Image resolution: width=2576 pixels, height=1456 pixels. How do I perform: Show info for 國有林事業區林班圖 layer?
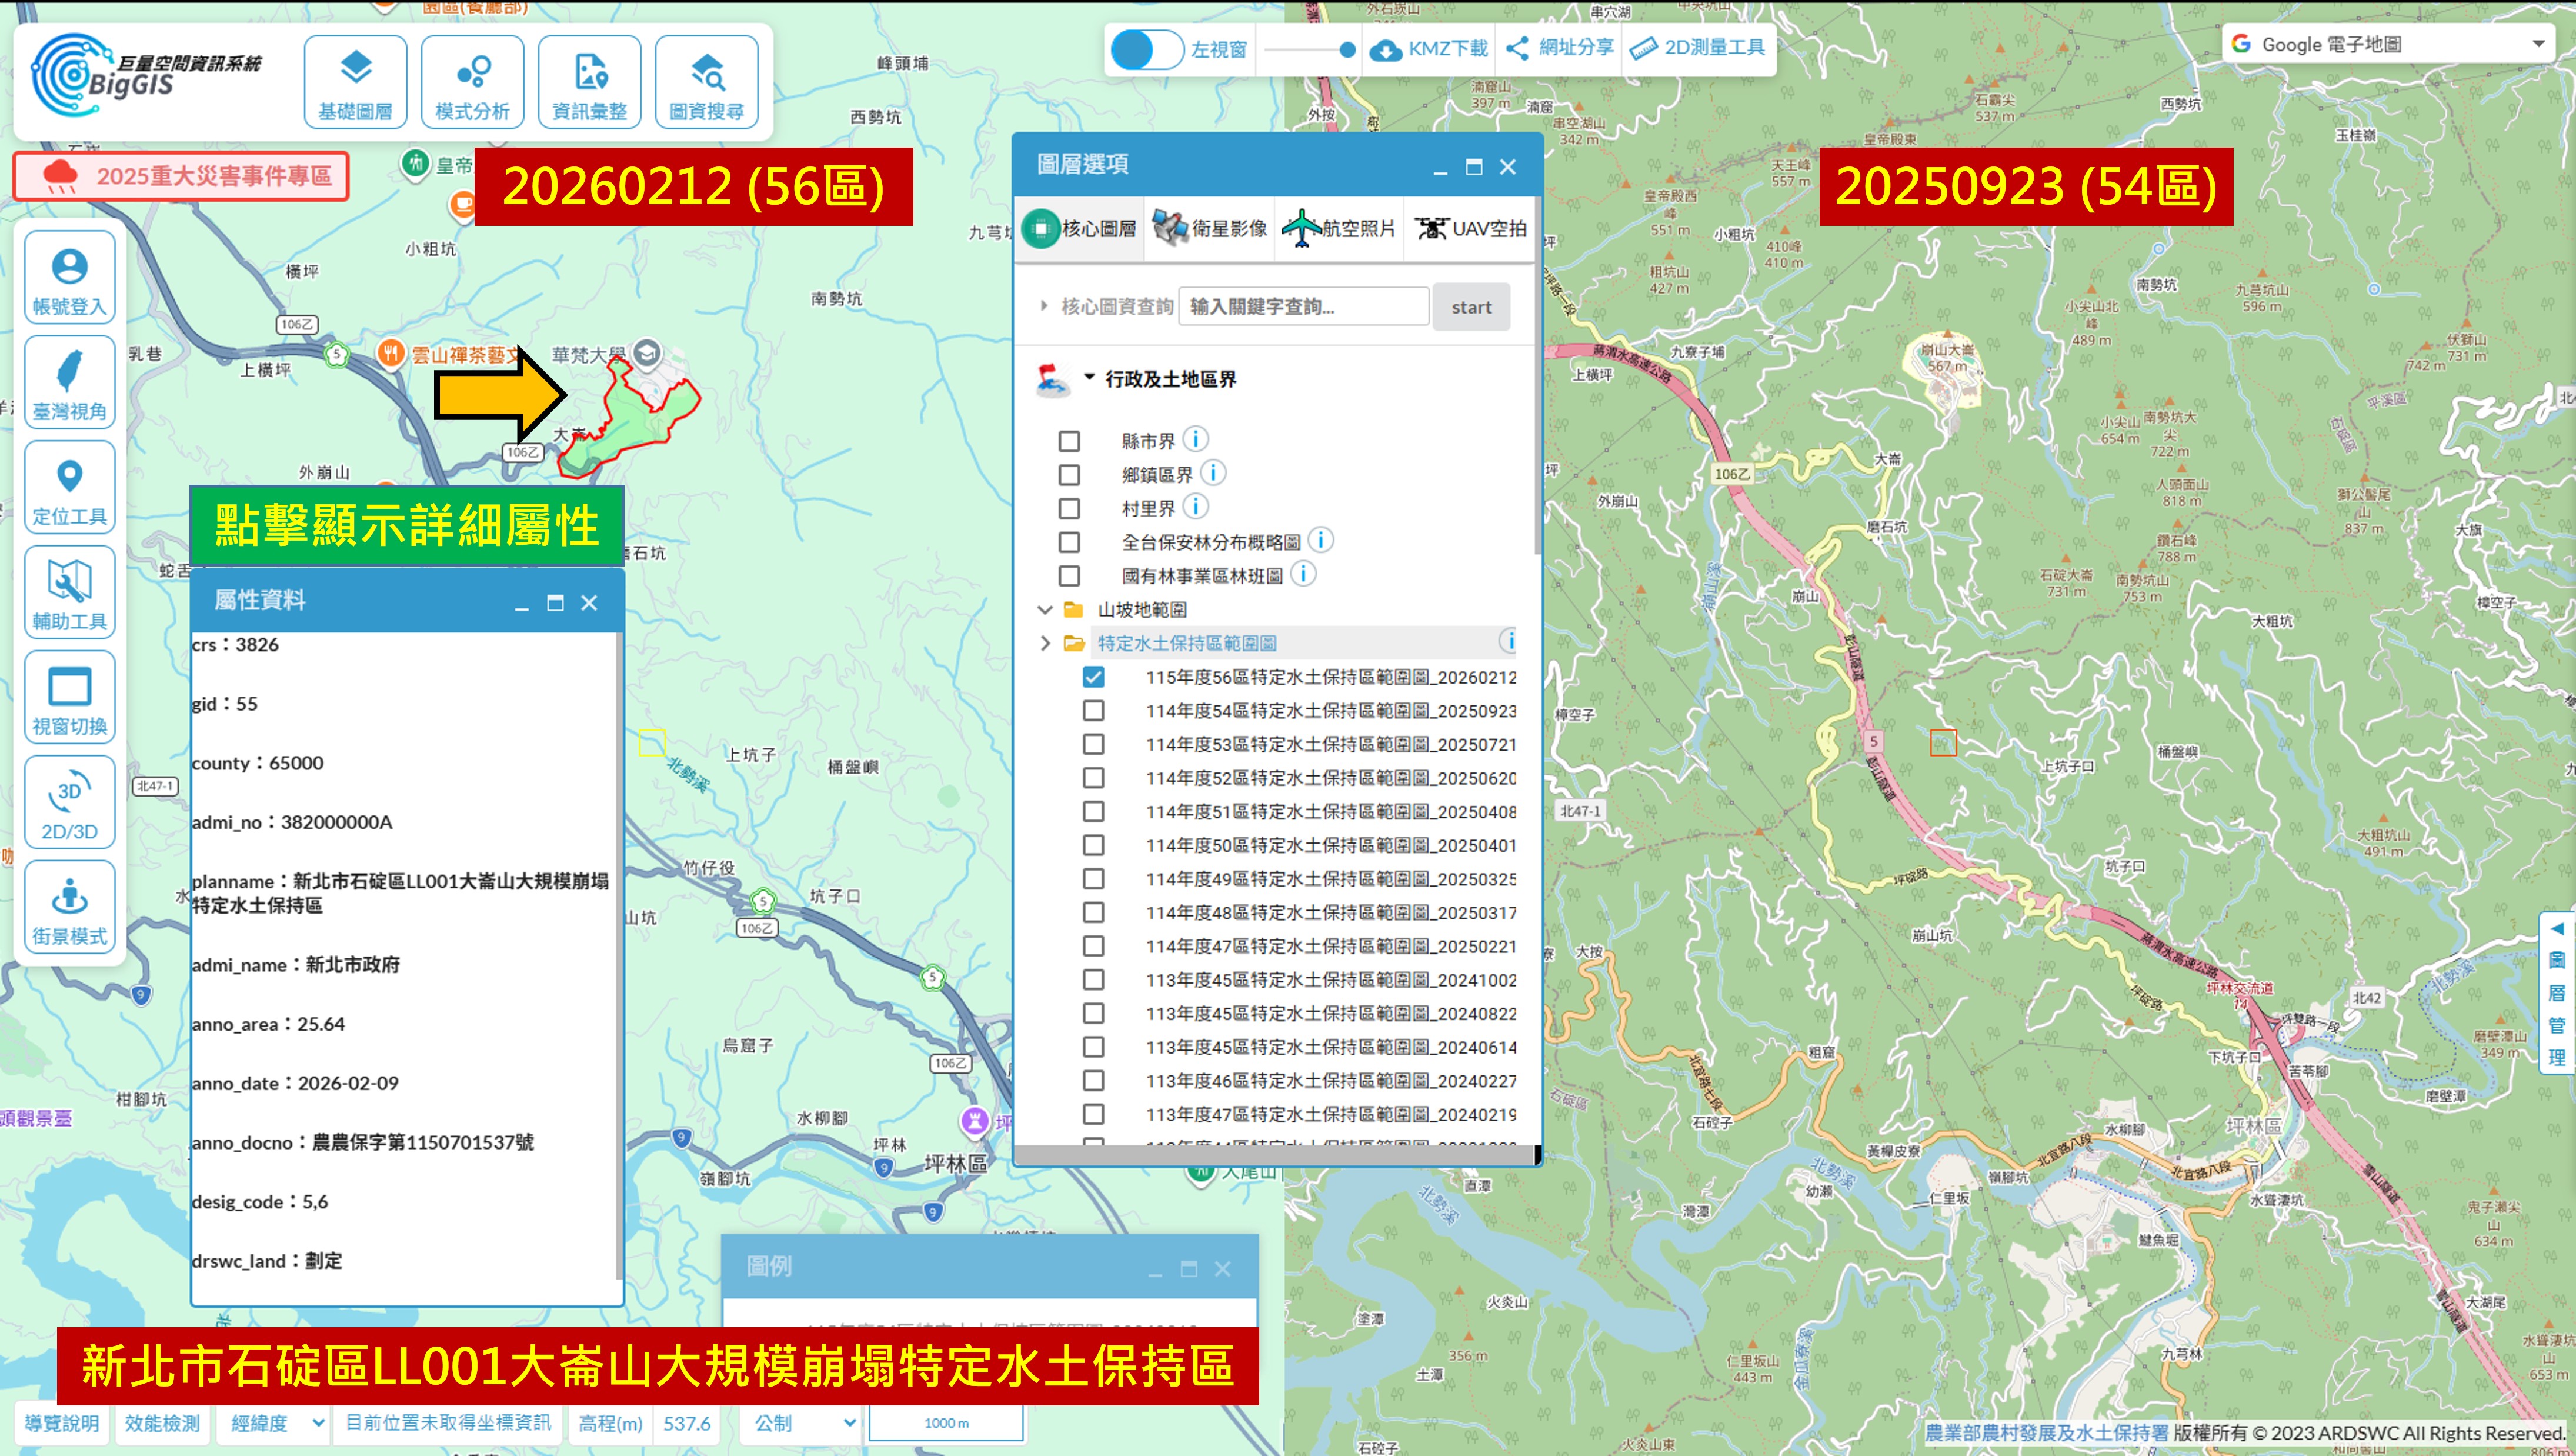[x=1303, y=574]
